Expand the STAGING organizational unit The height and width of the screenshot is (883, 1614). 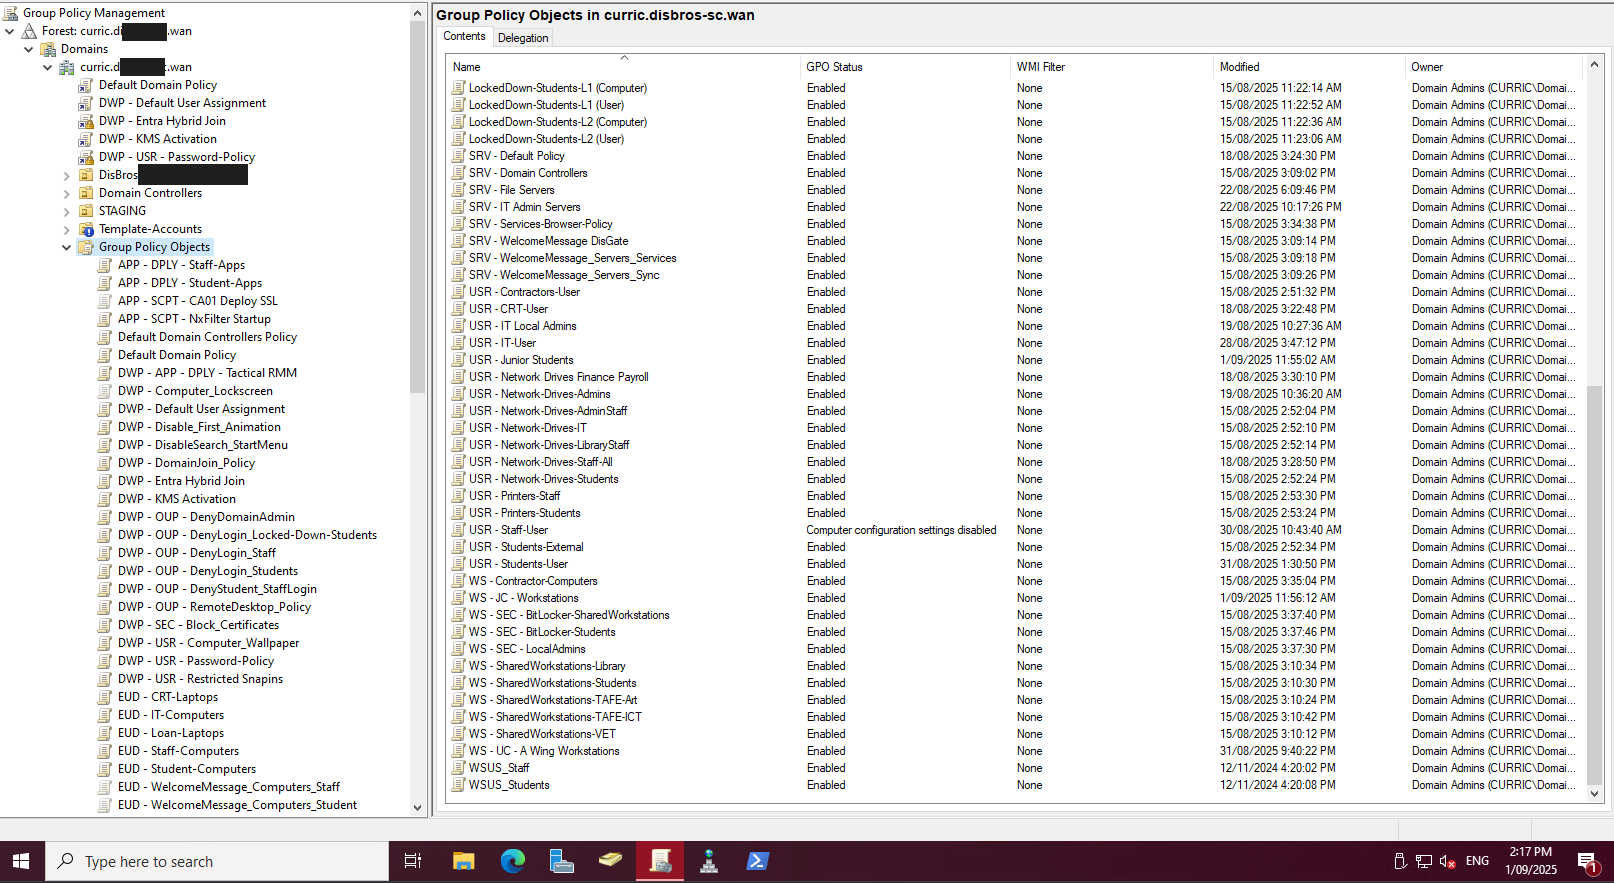click(67, 211)
